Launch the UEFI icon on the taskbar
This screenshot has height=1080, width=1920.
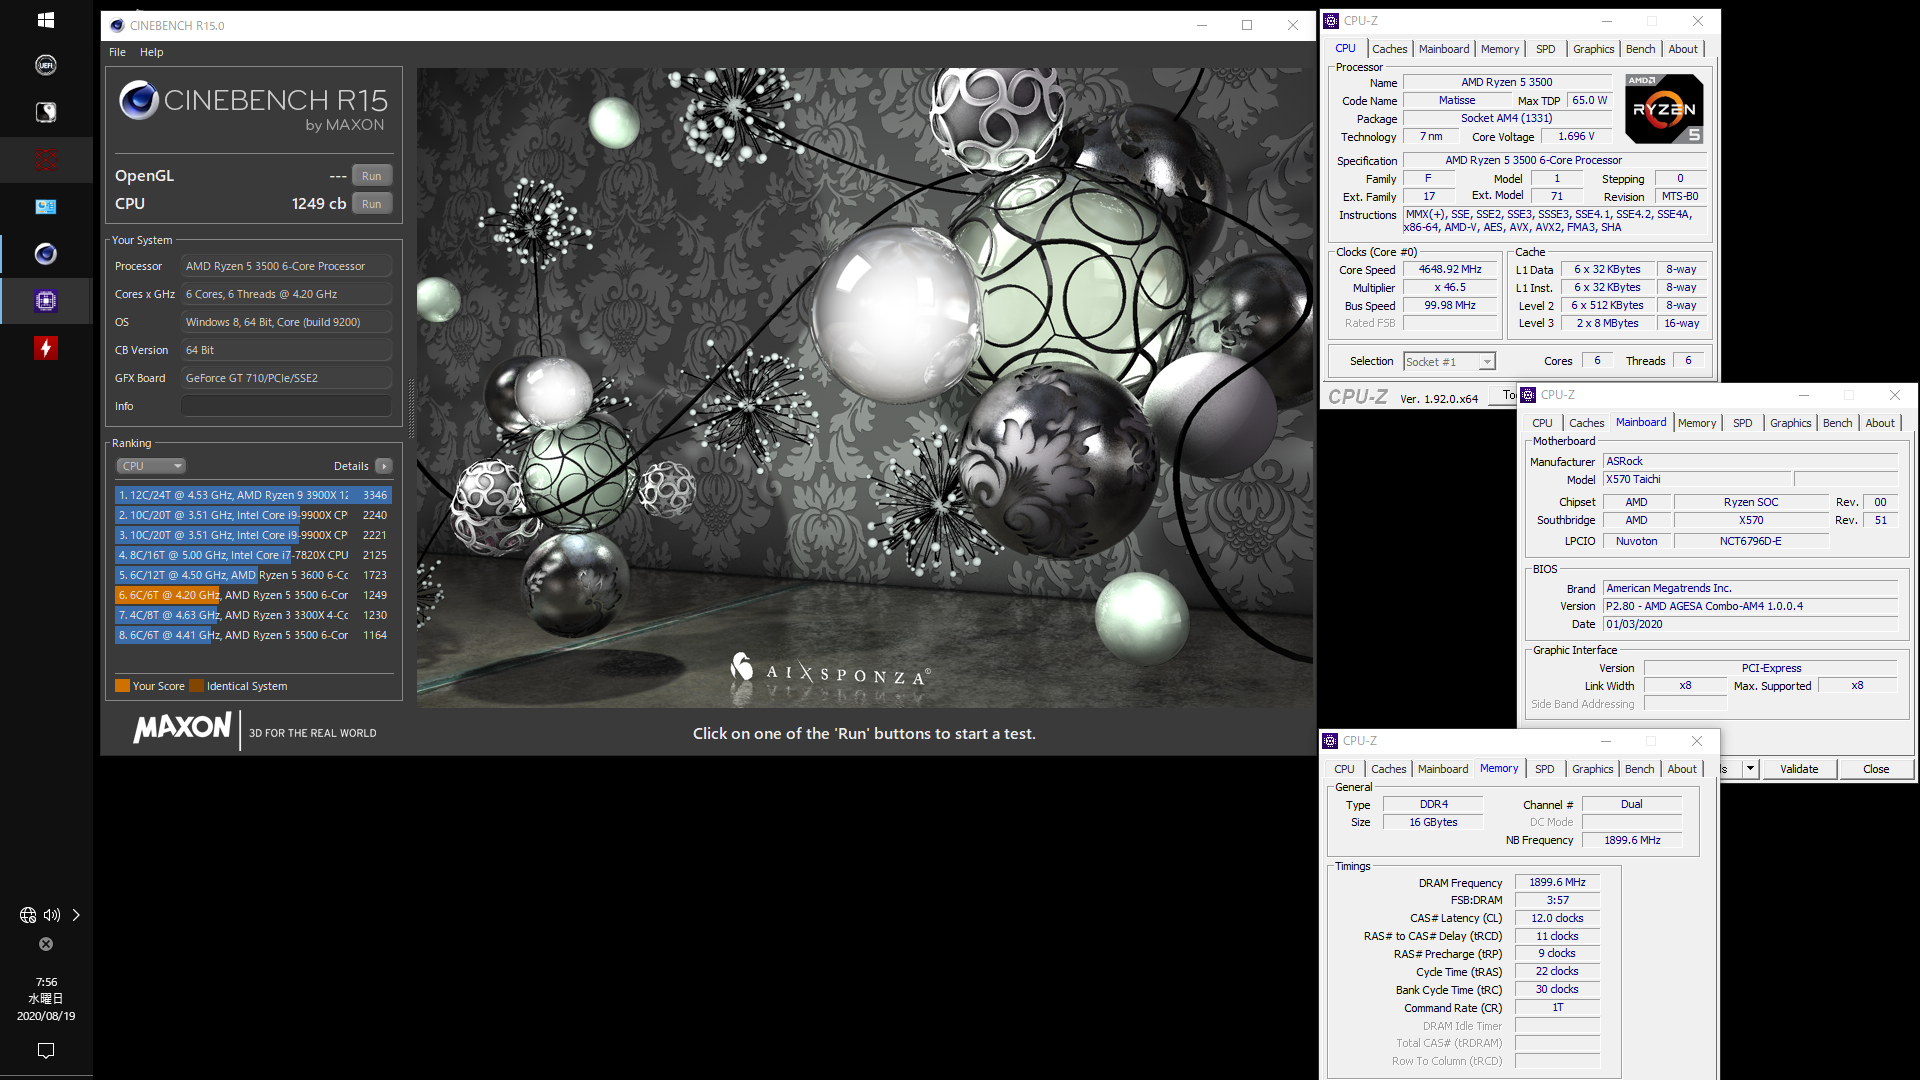(x=46, y=65)
